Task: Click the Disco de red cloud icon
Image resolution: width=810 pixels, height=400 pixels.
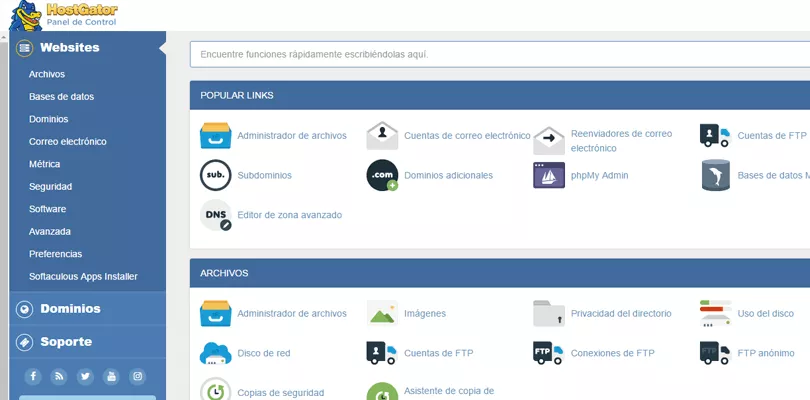Action: [x=215, y=353]
